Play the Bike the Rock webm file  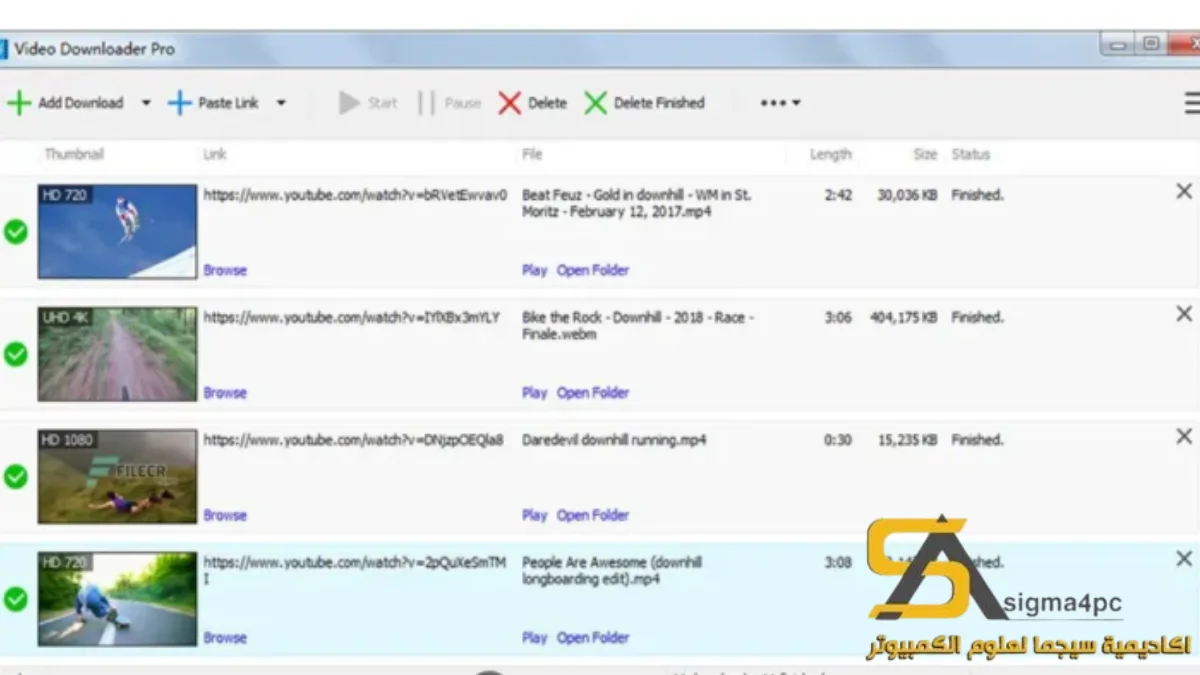[x=534, y=393]
